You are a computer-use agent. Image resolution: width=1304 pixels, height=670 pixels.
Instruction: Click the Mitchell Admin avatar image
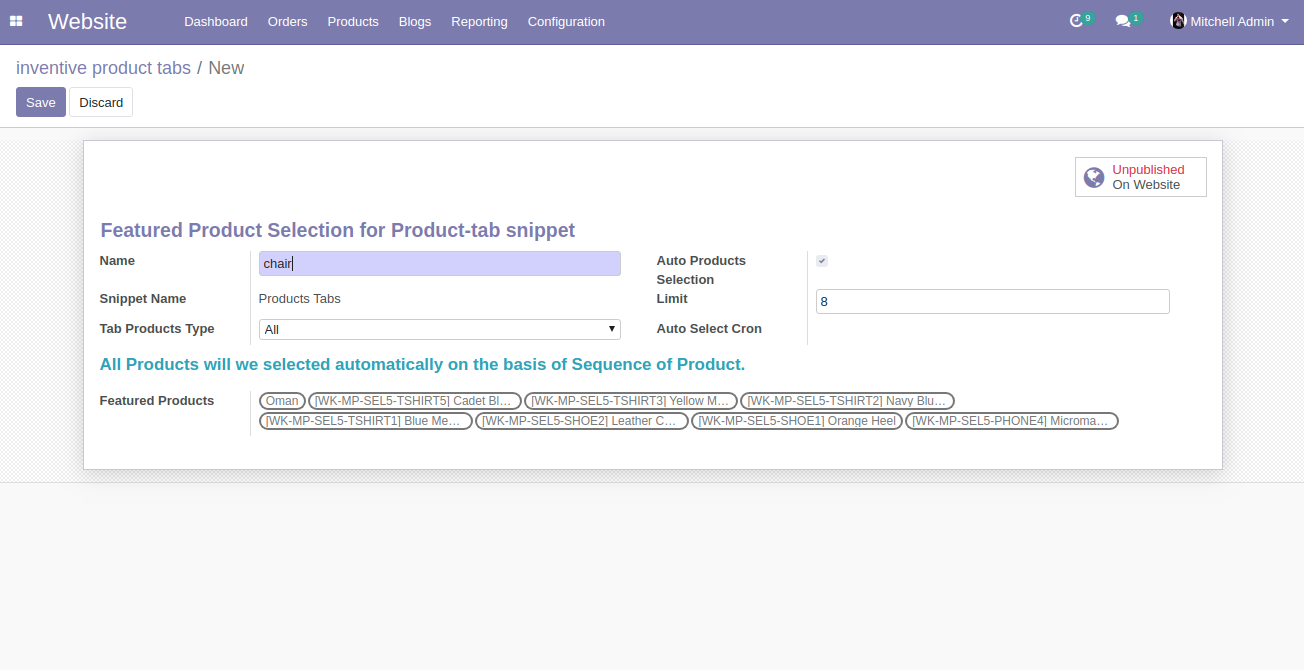pyautogui.click(x=1178, y=21)
